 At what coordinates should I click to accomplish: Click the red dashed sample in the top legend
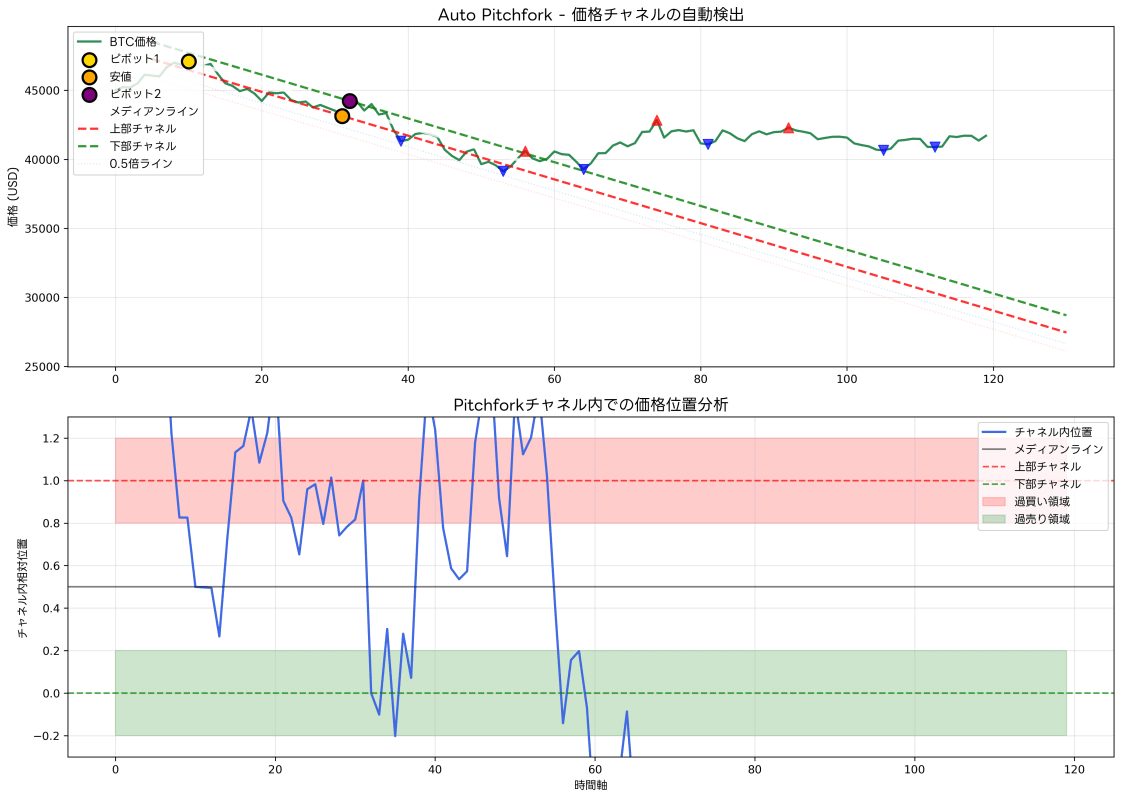click(89, 129)
